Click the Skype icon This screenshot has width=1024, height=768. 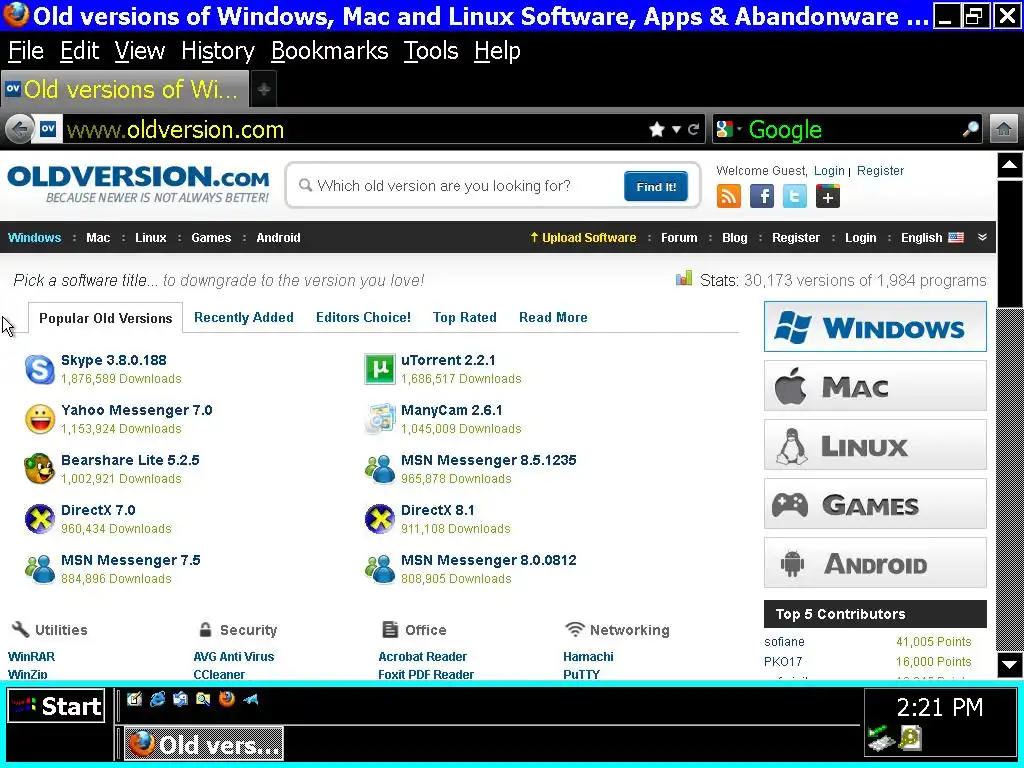[39, 369]
